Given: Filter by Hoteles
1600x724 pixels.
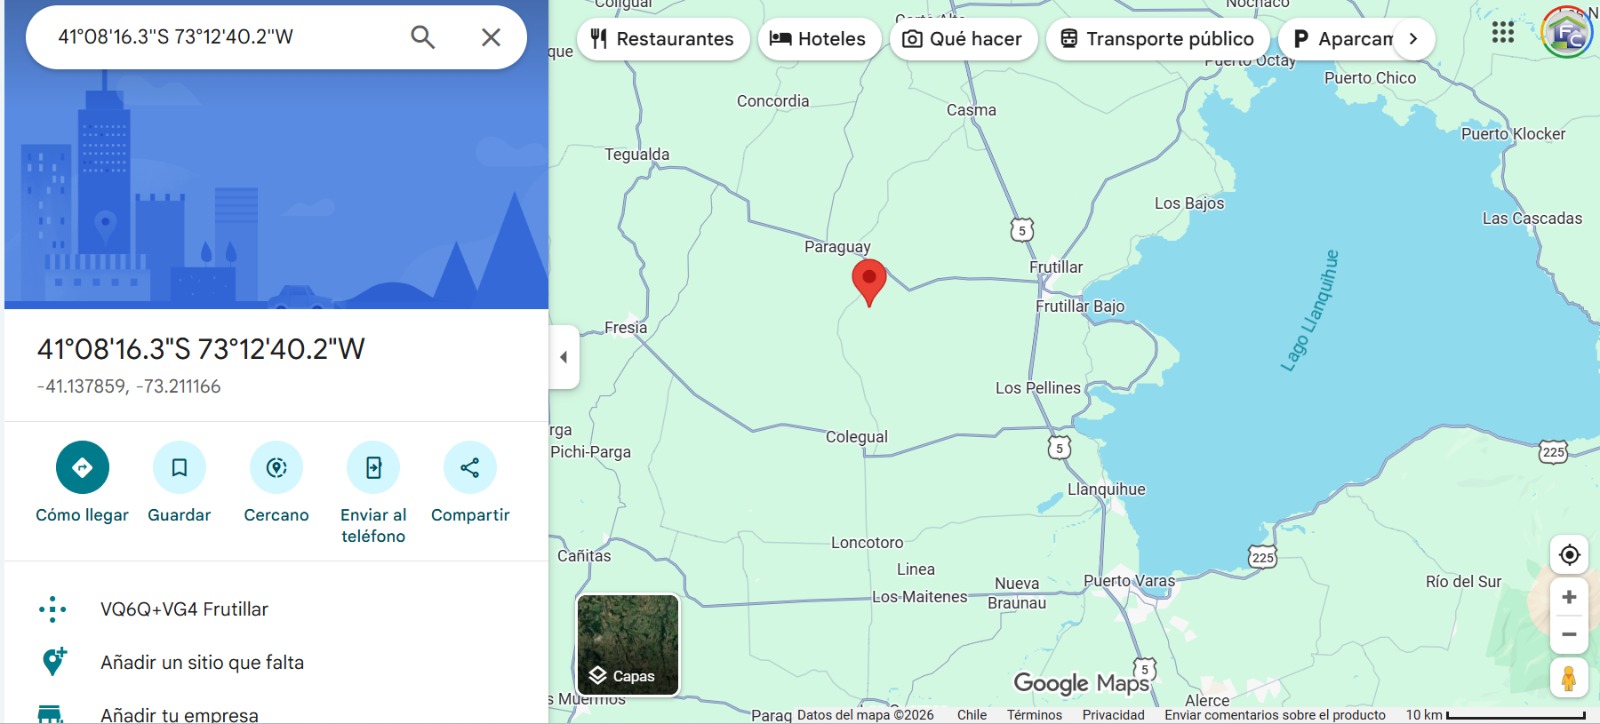Looking at the screenshot, I should (x=819, y=39).
